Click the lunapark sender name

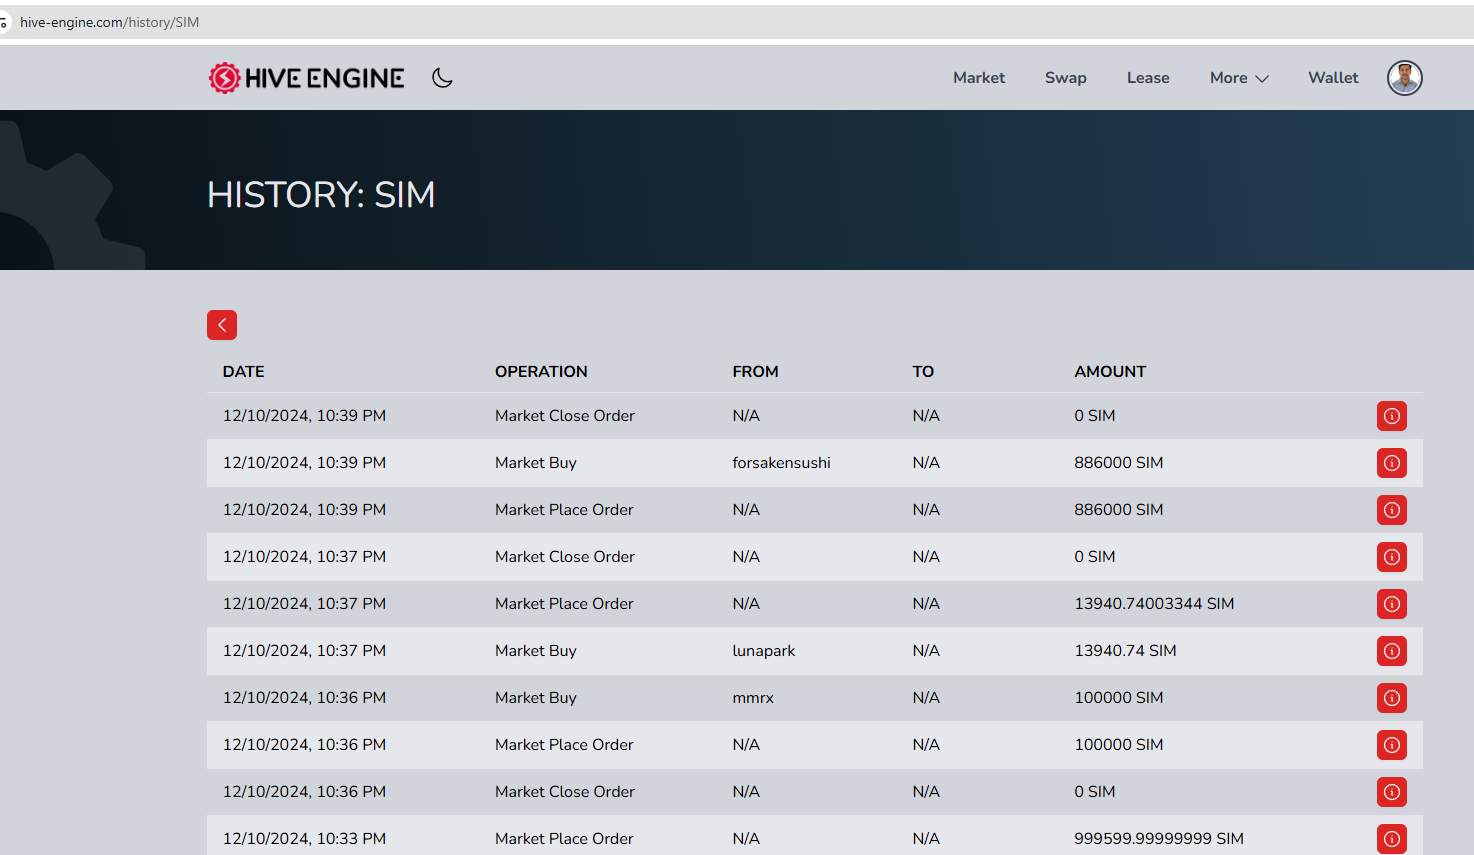(763, 651)
